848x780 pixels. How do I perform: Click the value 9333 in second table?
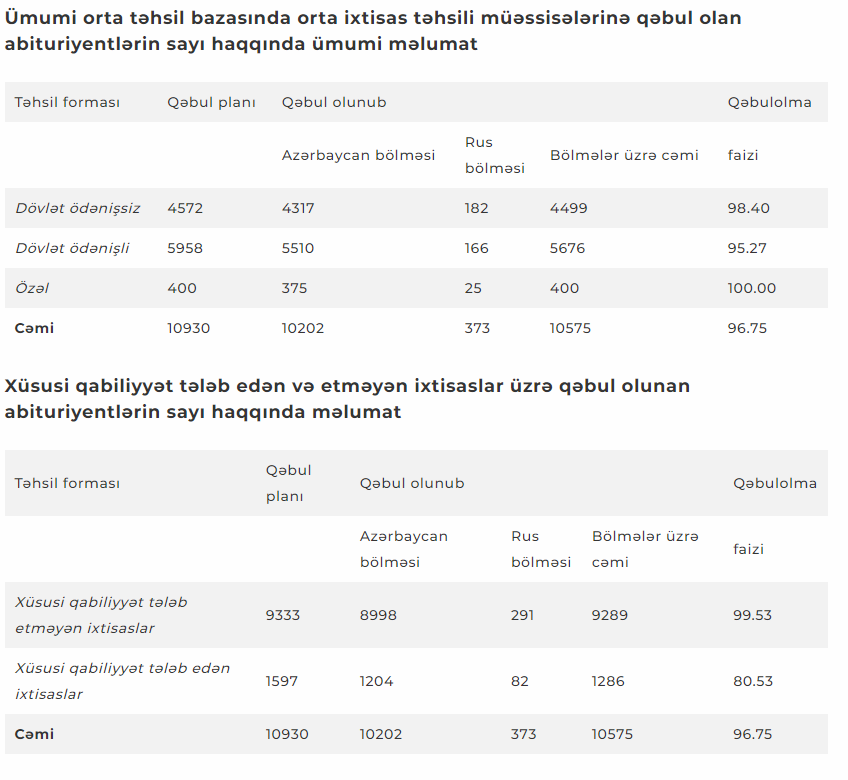click(283, 615)
